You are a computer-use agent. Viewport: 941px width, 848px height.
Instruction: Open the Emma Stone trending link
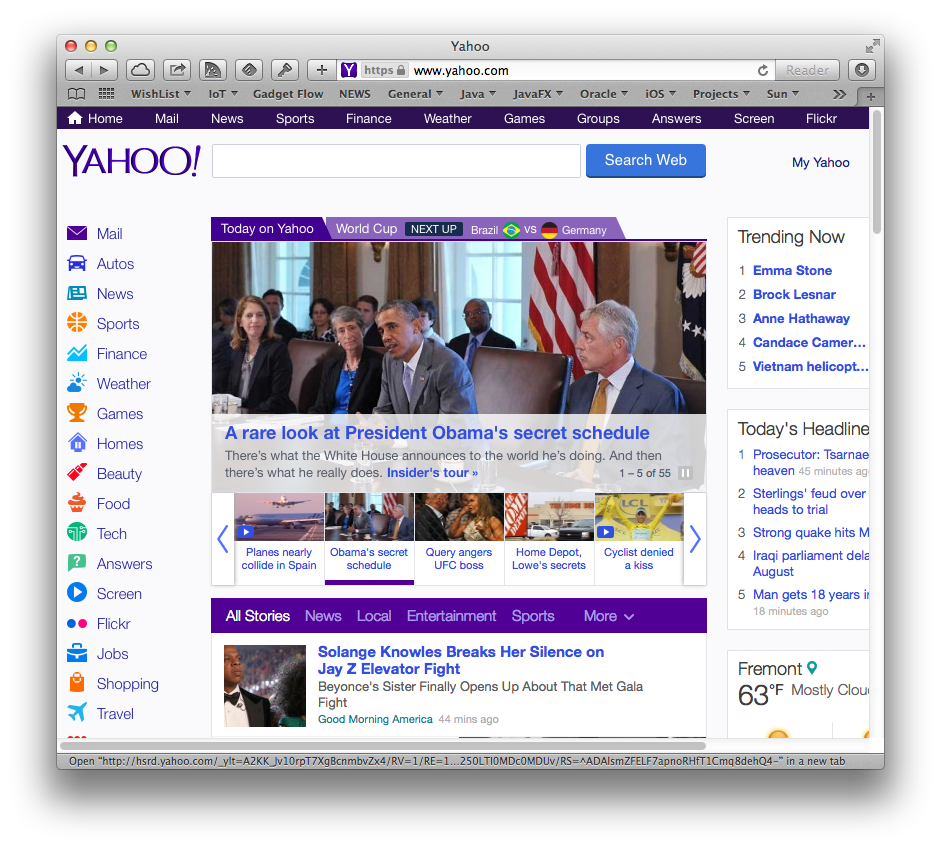[x=792, y=270]
